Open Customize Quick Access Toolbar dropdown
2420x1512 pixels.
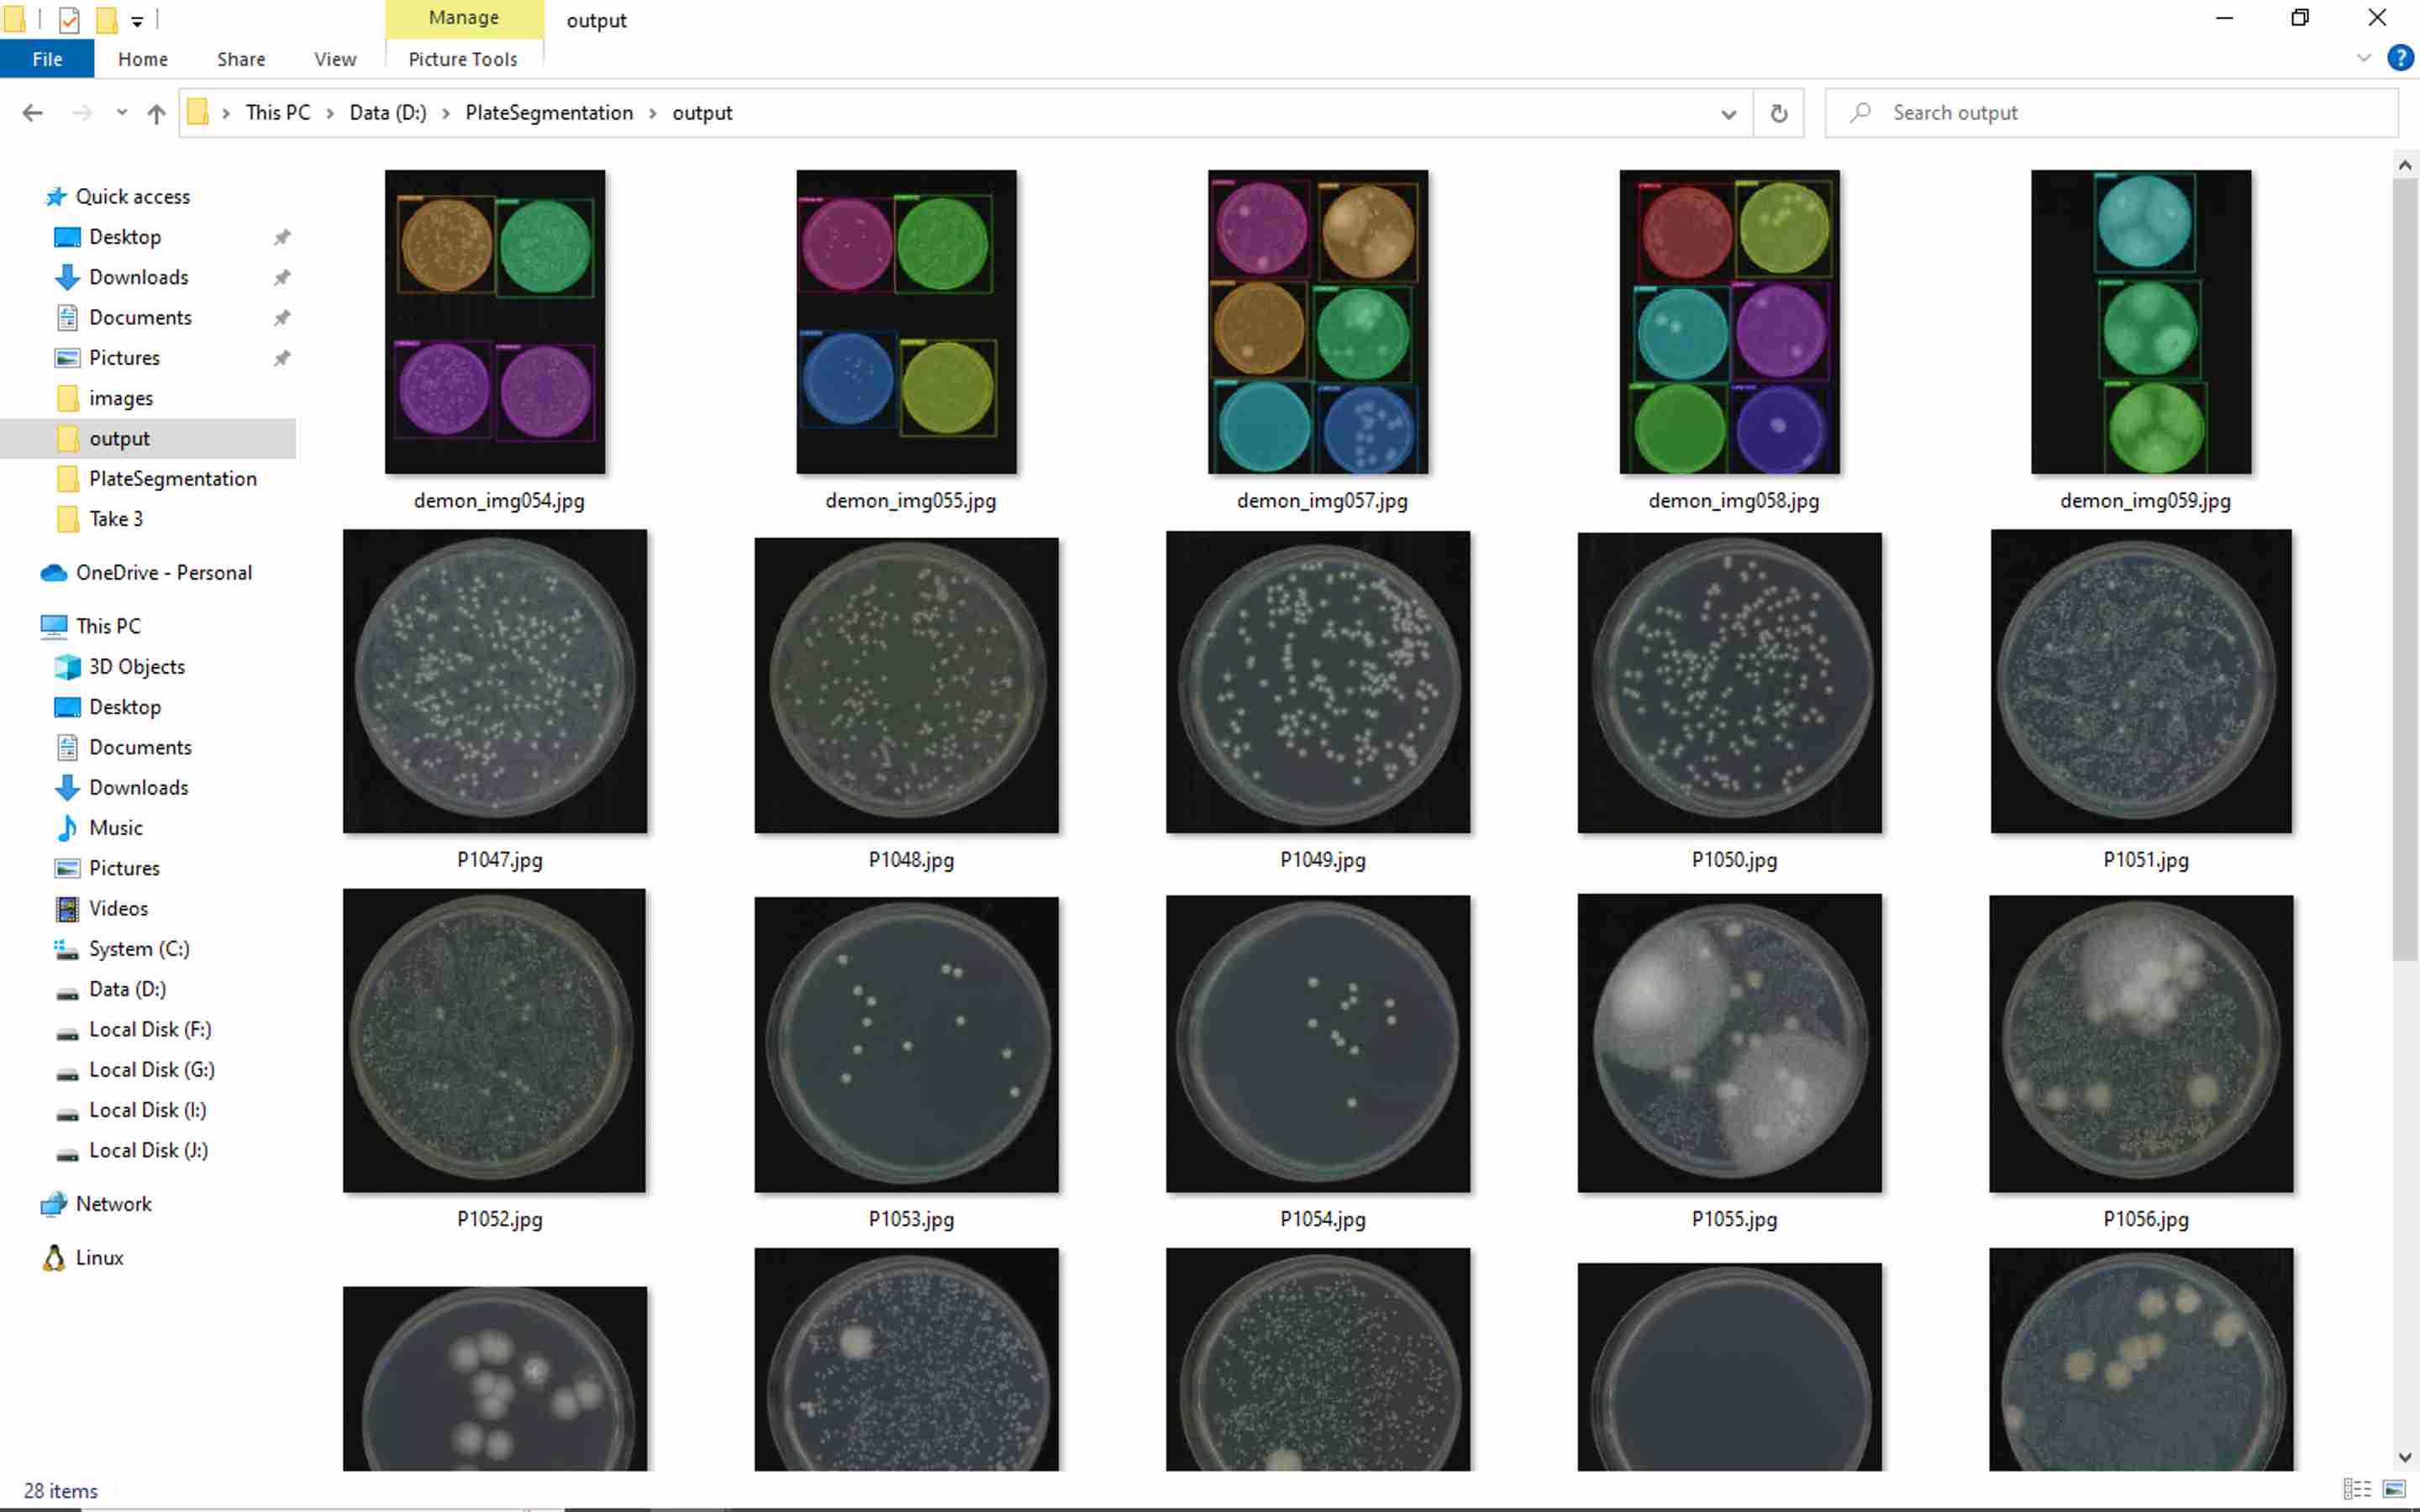pos(137,20)
